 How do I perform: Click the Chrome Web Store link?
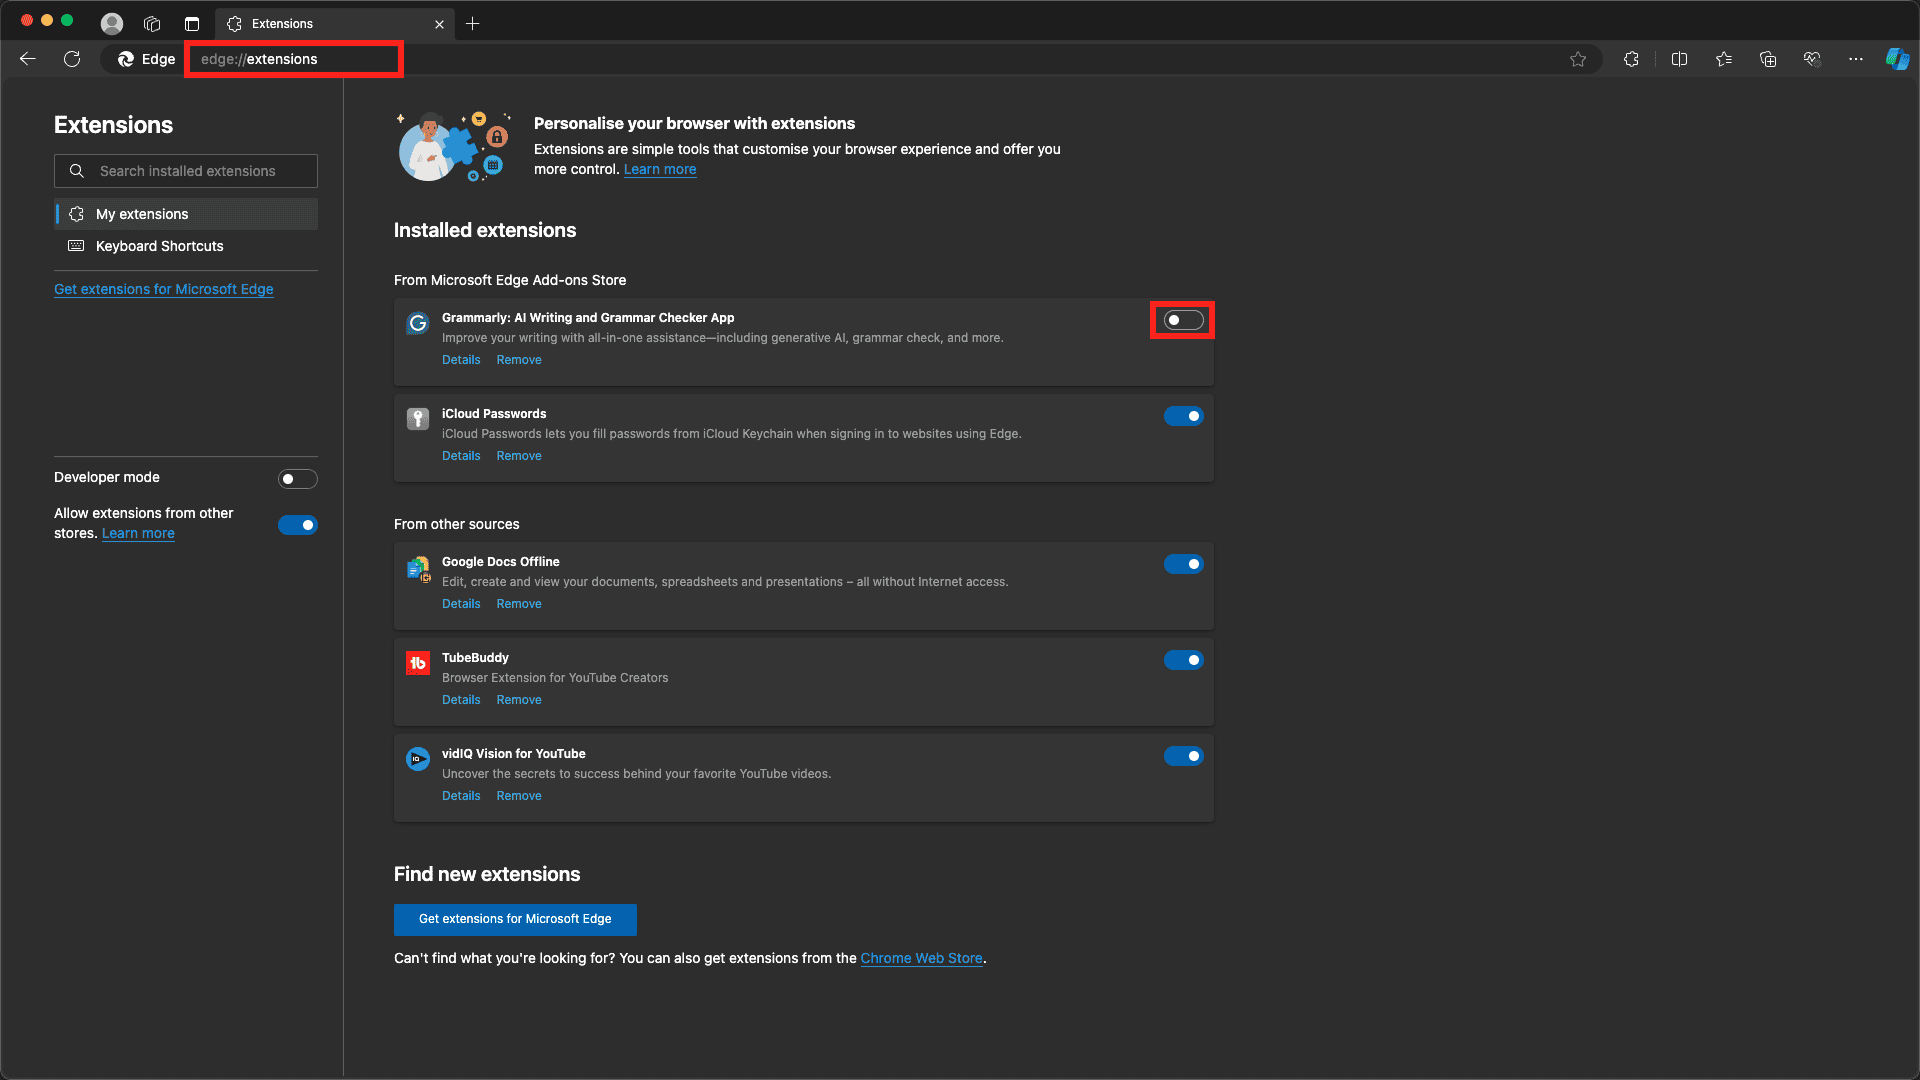pos(922,959)
